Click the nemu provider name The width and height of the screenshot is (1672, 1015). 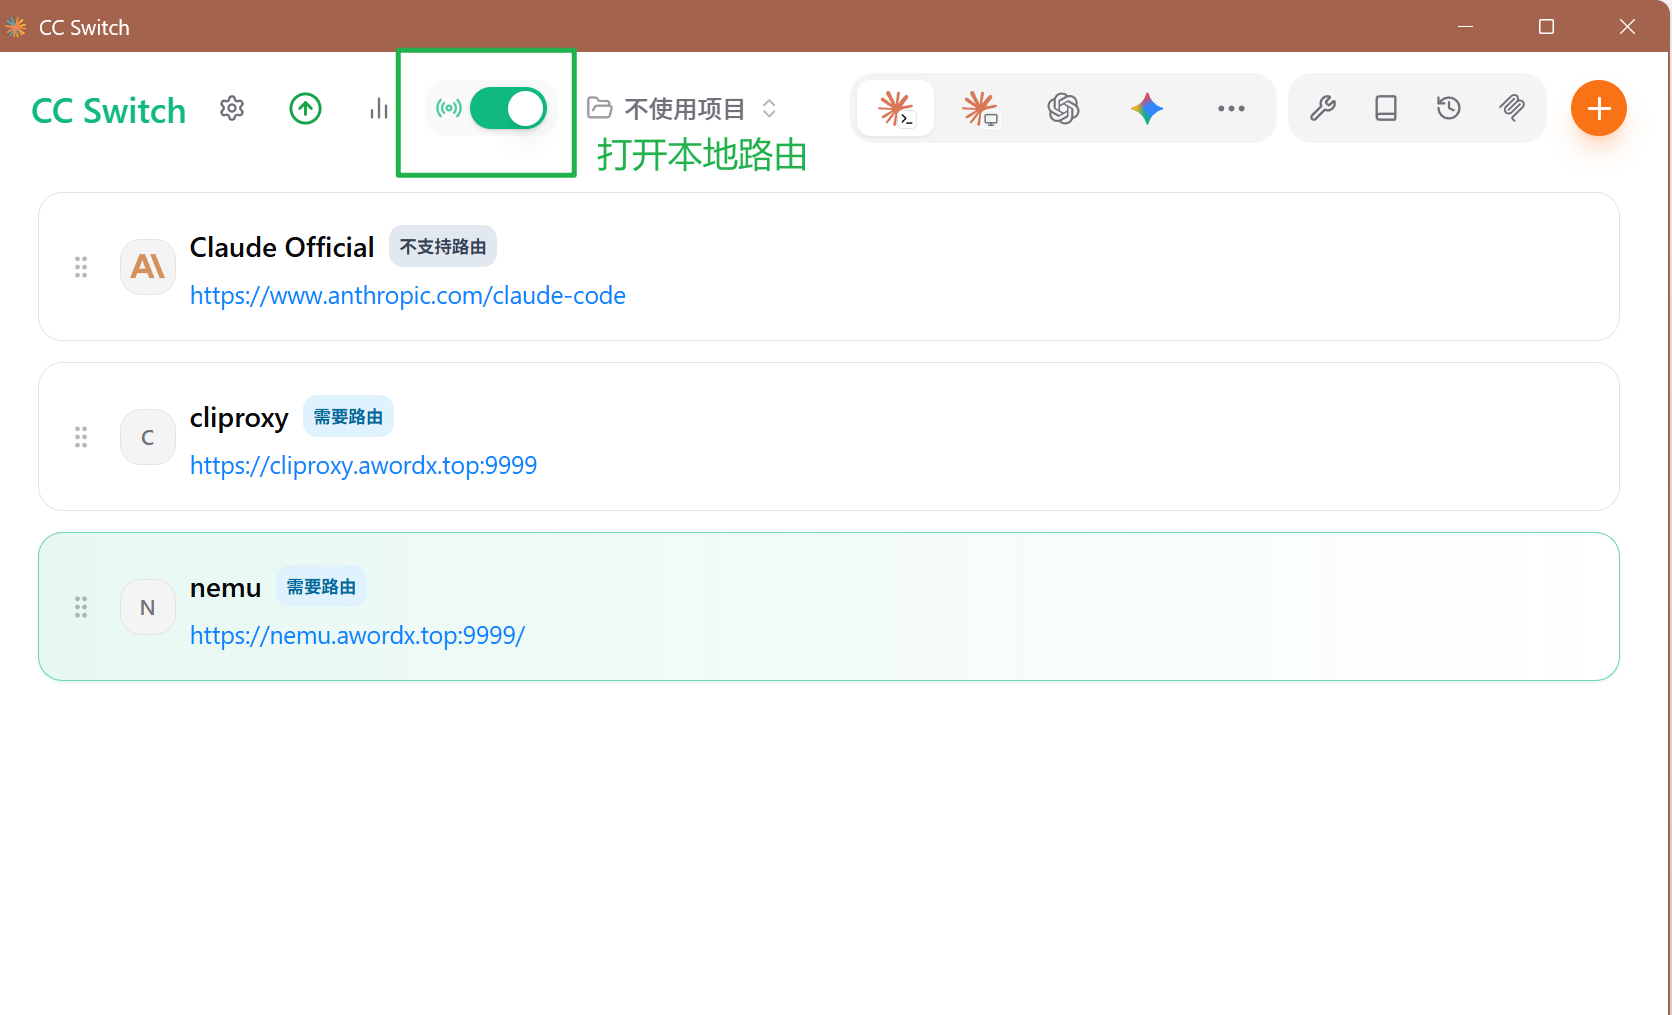226,588
